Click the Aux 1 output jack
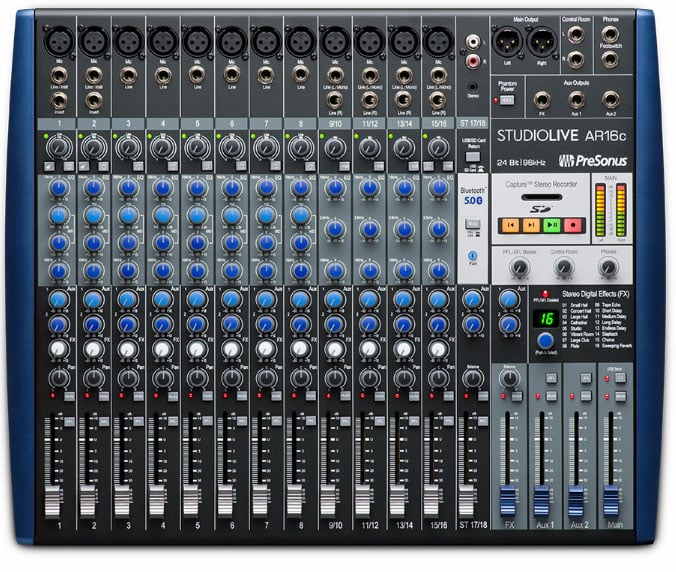Image resolution: width=676 pixels, height=572 pixels. [x=576, y=100]
